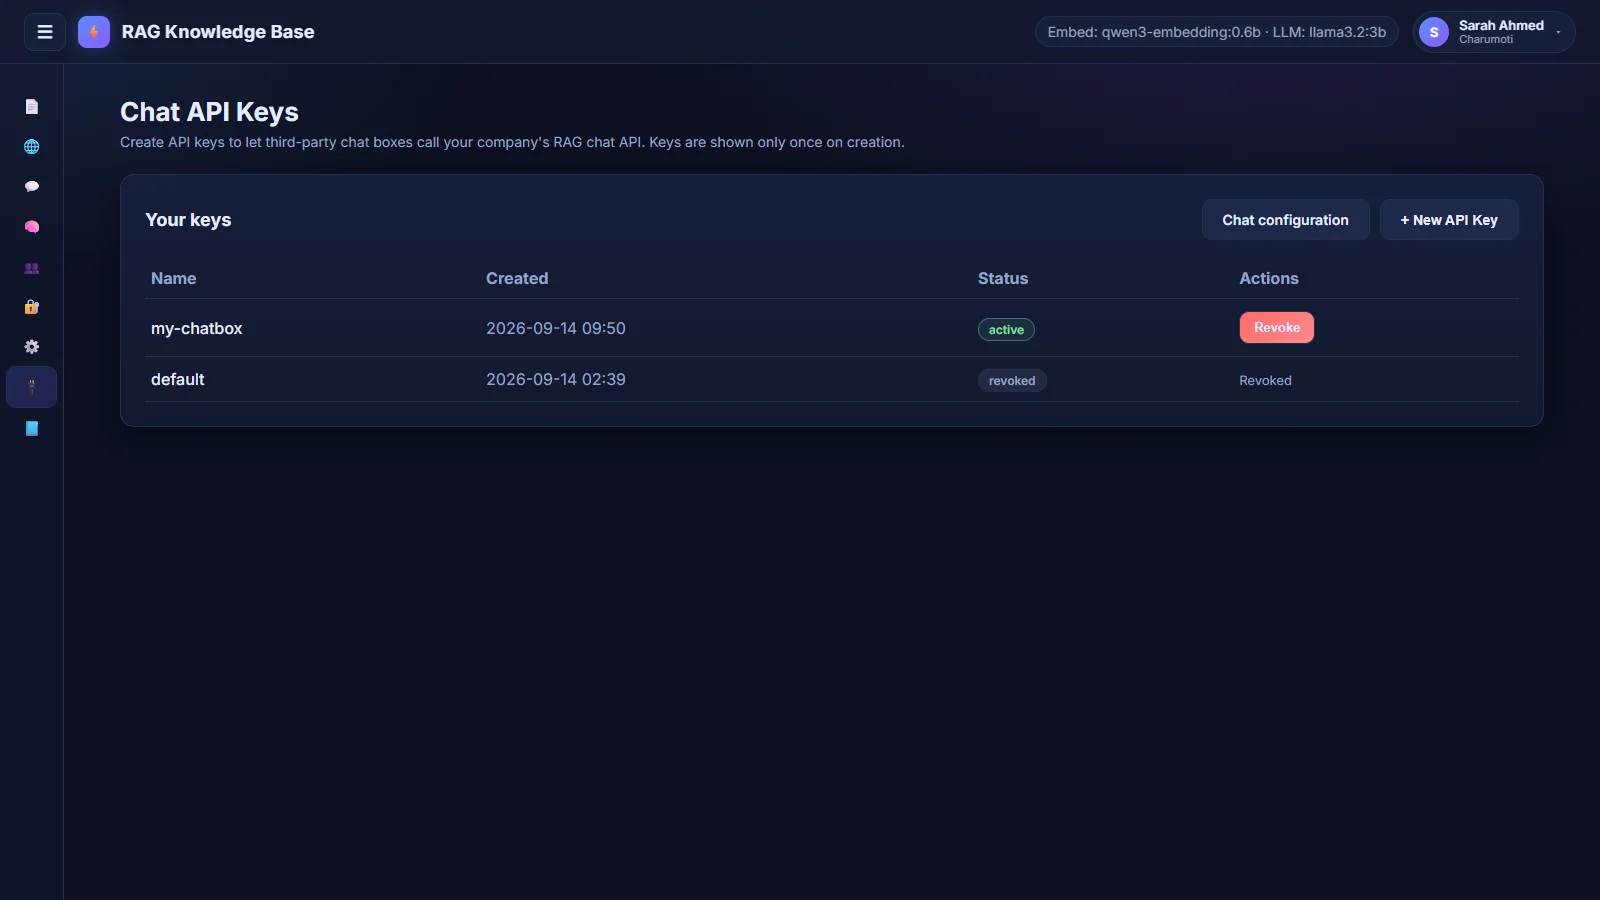The image size is (1600, 900).
Task: Open the settings gear sidebar icon
Action: [x=32, y=347]
